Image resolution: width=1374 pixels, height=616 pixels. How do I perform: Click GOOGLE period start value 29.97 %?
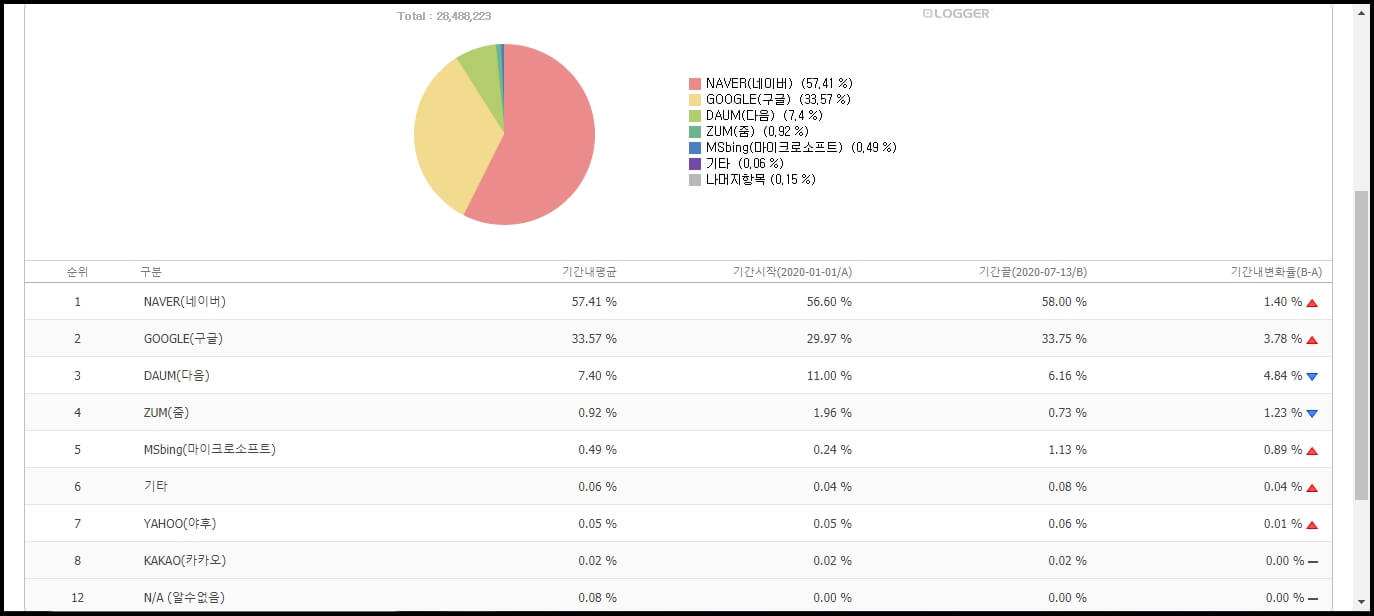point(829,339)
